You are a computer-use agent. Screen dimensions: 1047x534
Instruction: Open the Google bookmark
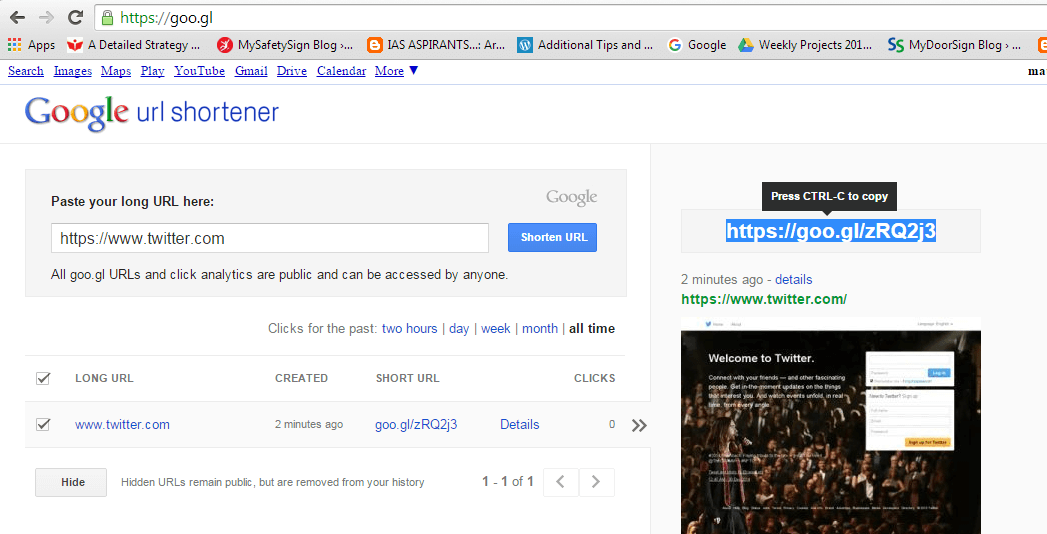[x=697, y=45]
